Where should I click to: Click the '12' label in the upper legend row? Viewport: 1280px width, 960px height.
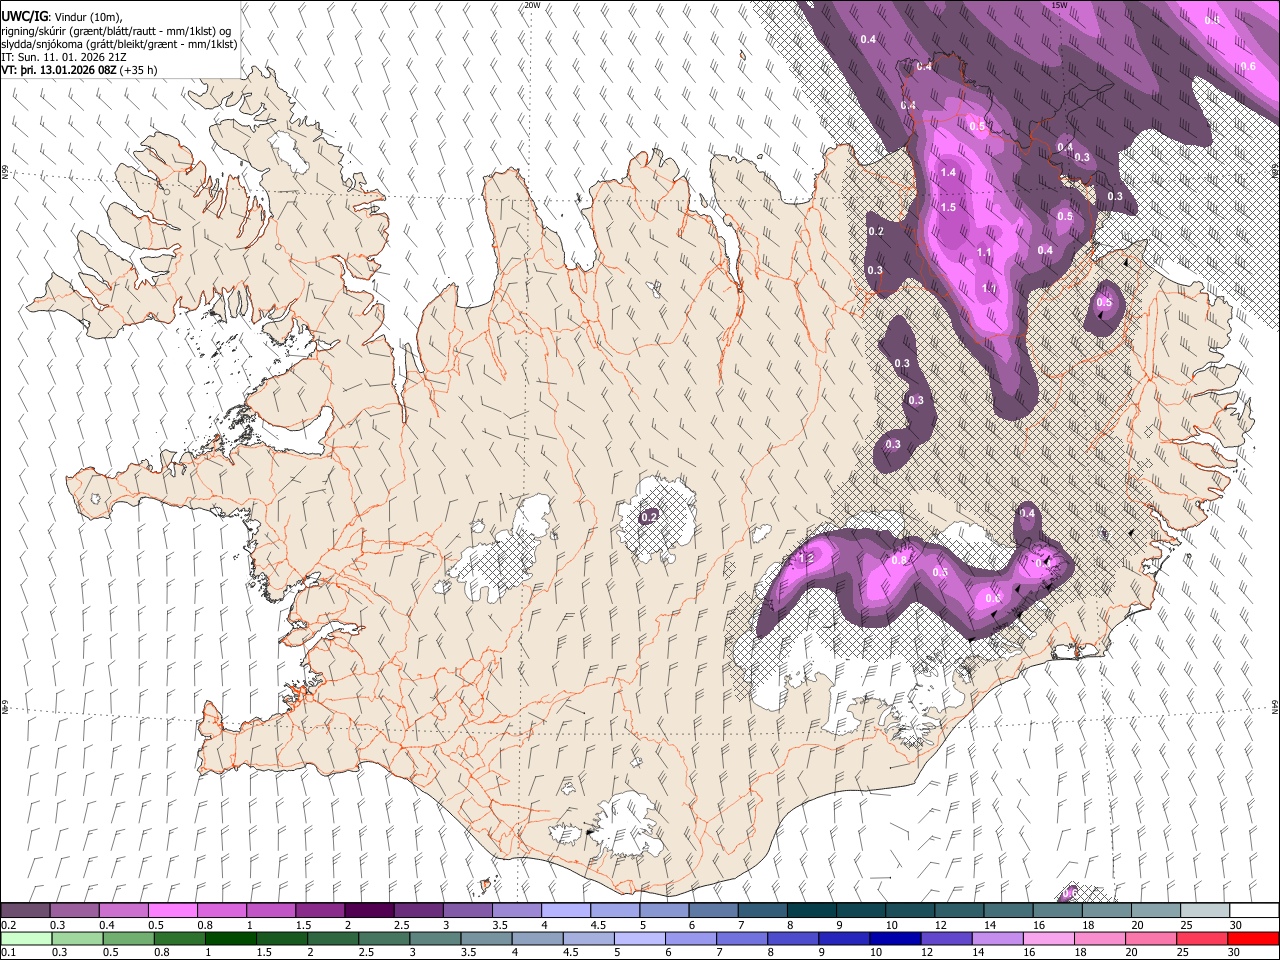click(941, 925)
